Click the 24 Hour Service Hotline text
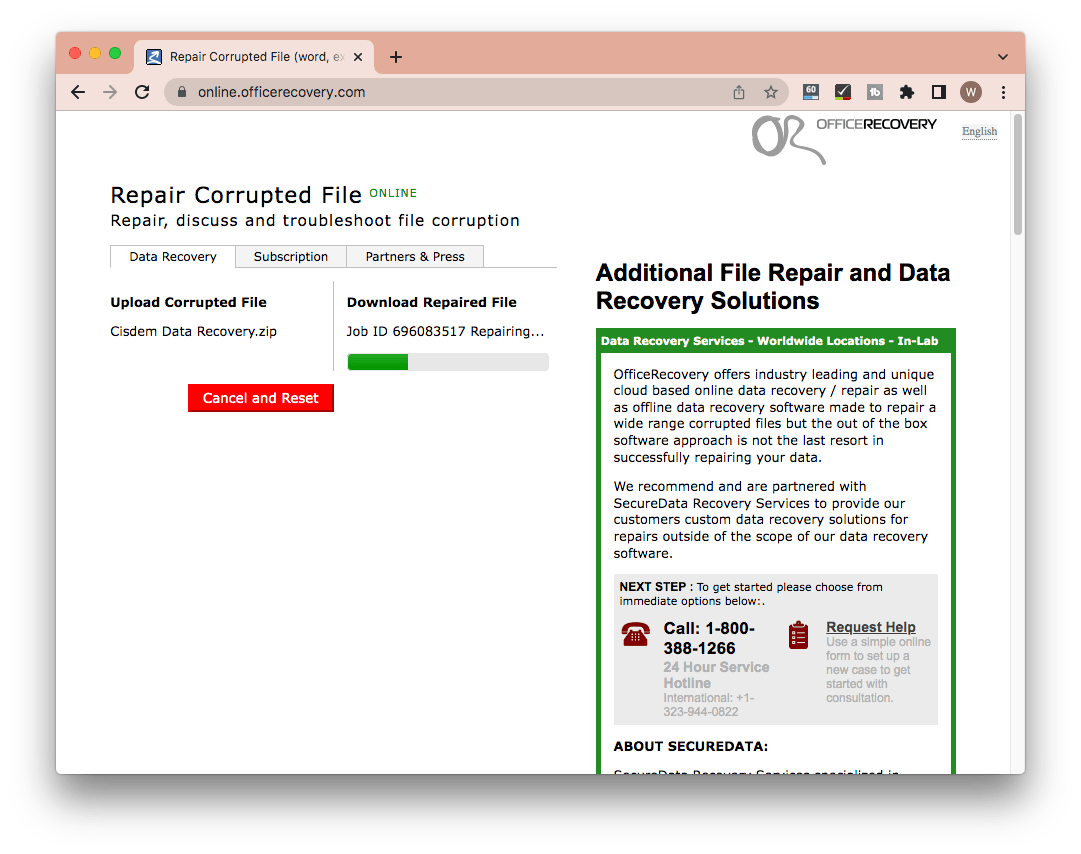The width and height of the screenshot is (1081, 854). point(716,675)
